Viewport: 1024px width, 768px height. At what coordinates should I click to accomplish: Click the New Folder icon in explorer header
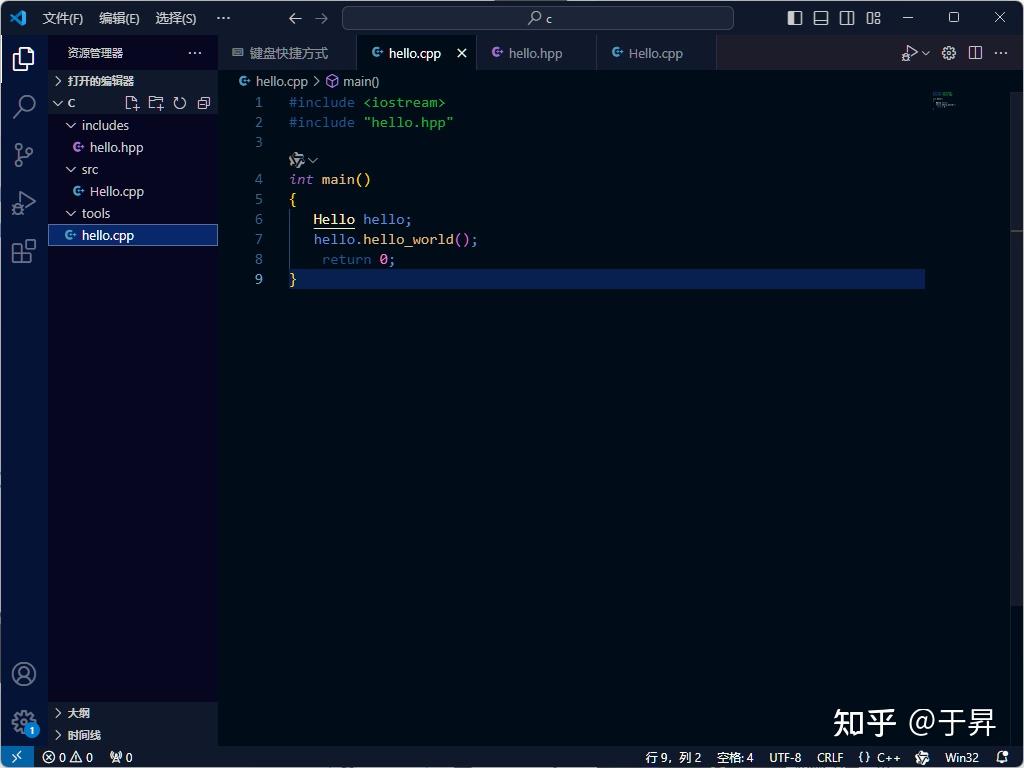(x=156, y=103)
